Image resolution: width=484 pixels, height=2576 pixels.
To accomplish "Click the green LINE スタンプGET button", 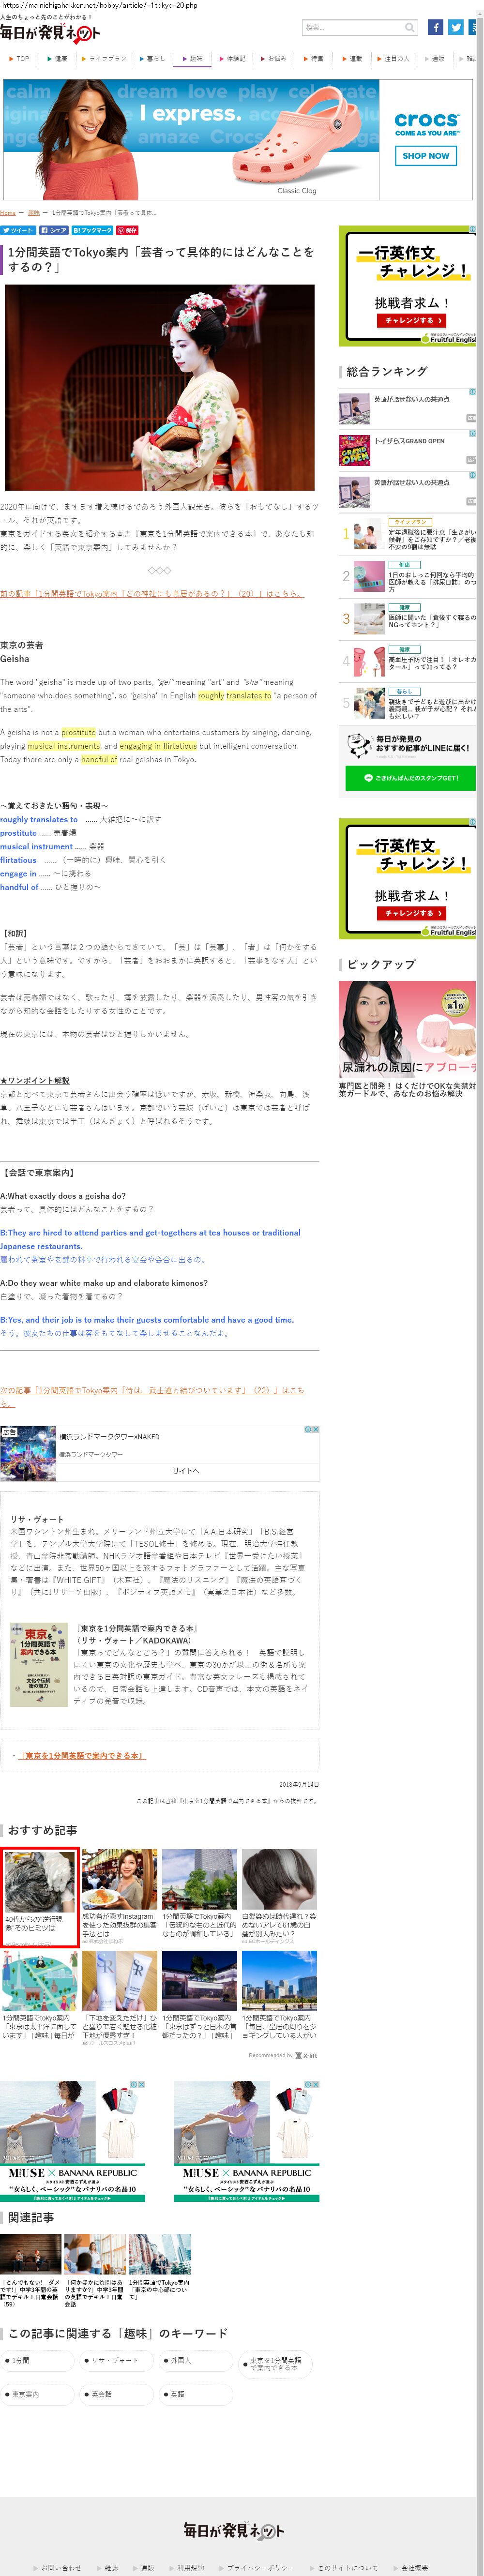I will (x=411, y=778).
